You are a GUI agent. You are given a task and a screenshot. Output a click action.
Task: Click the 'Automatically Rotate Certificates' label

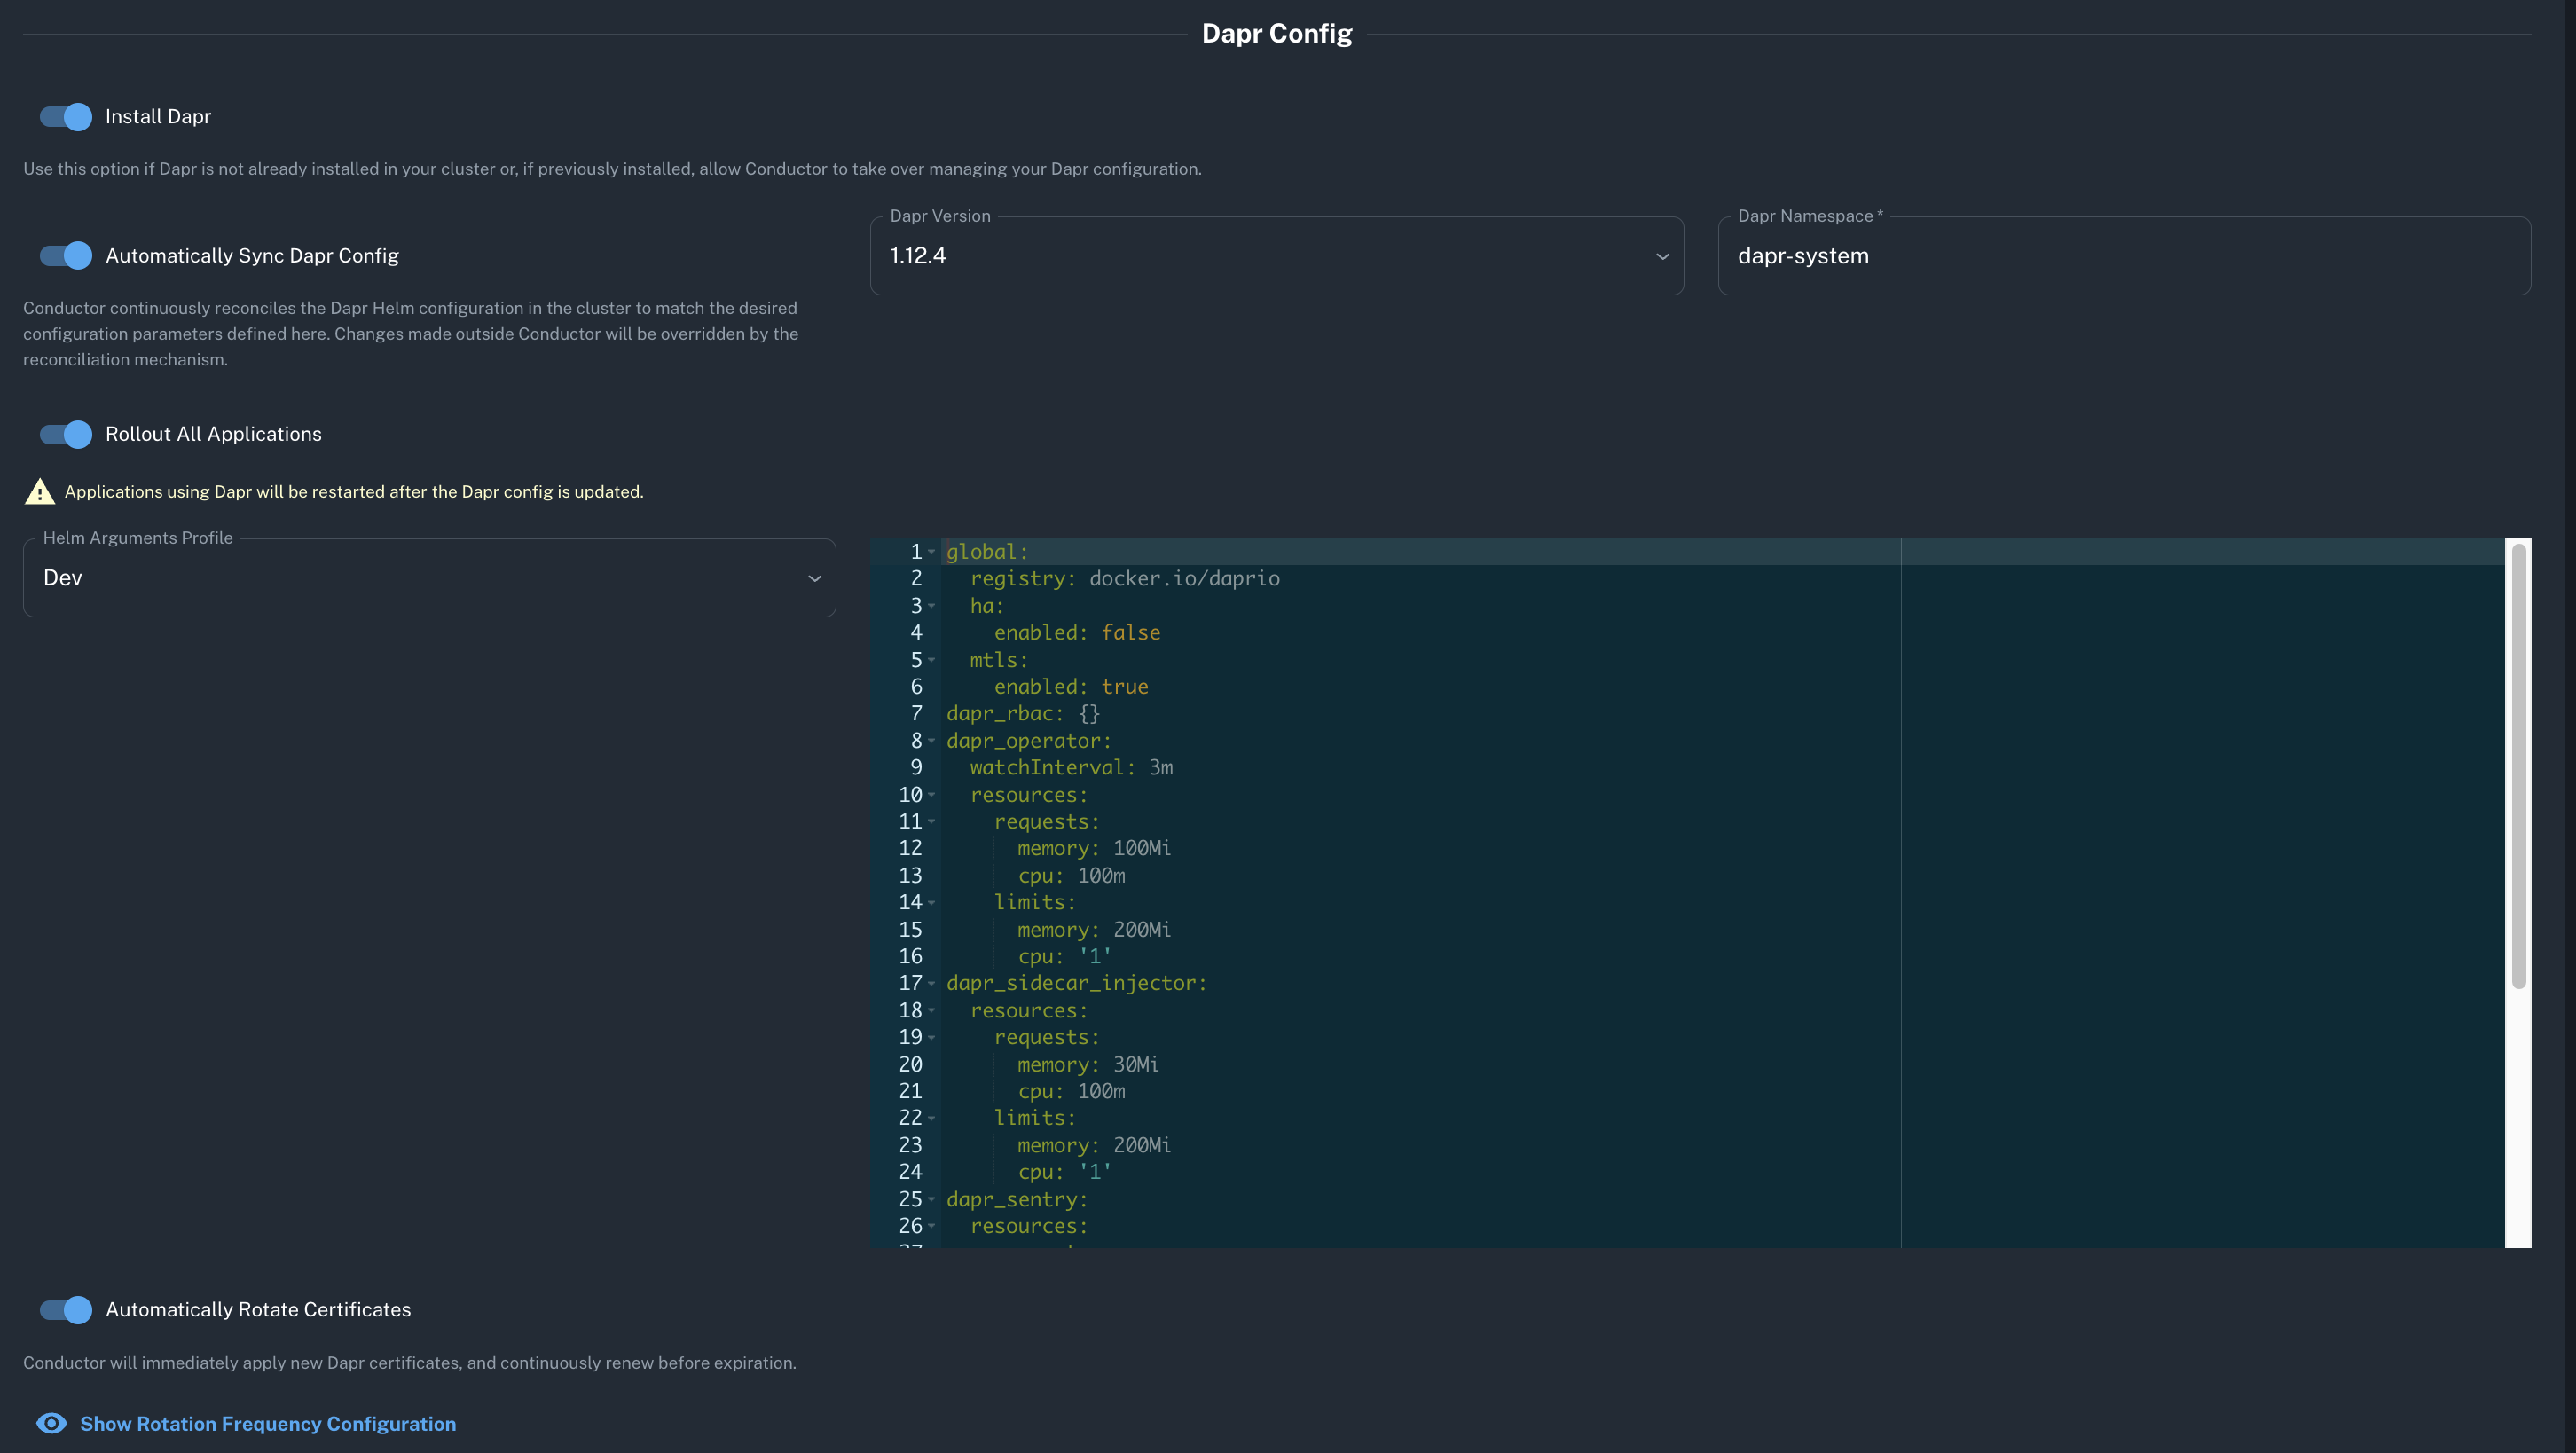coord(258,1310)
